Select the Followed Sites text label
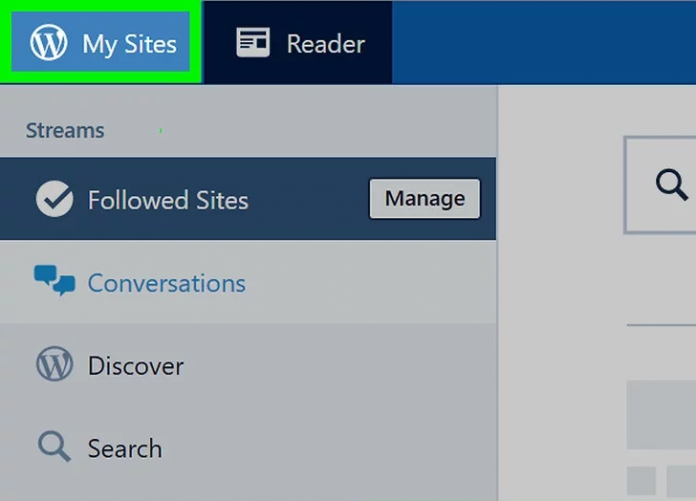Image resolution: width=696 pixels, height=501 pixels. (x=168, y=200)
